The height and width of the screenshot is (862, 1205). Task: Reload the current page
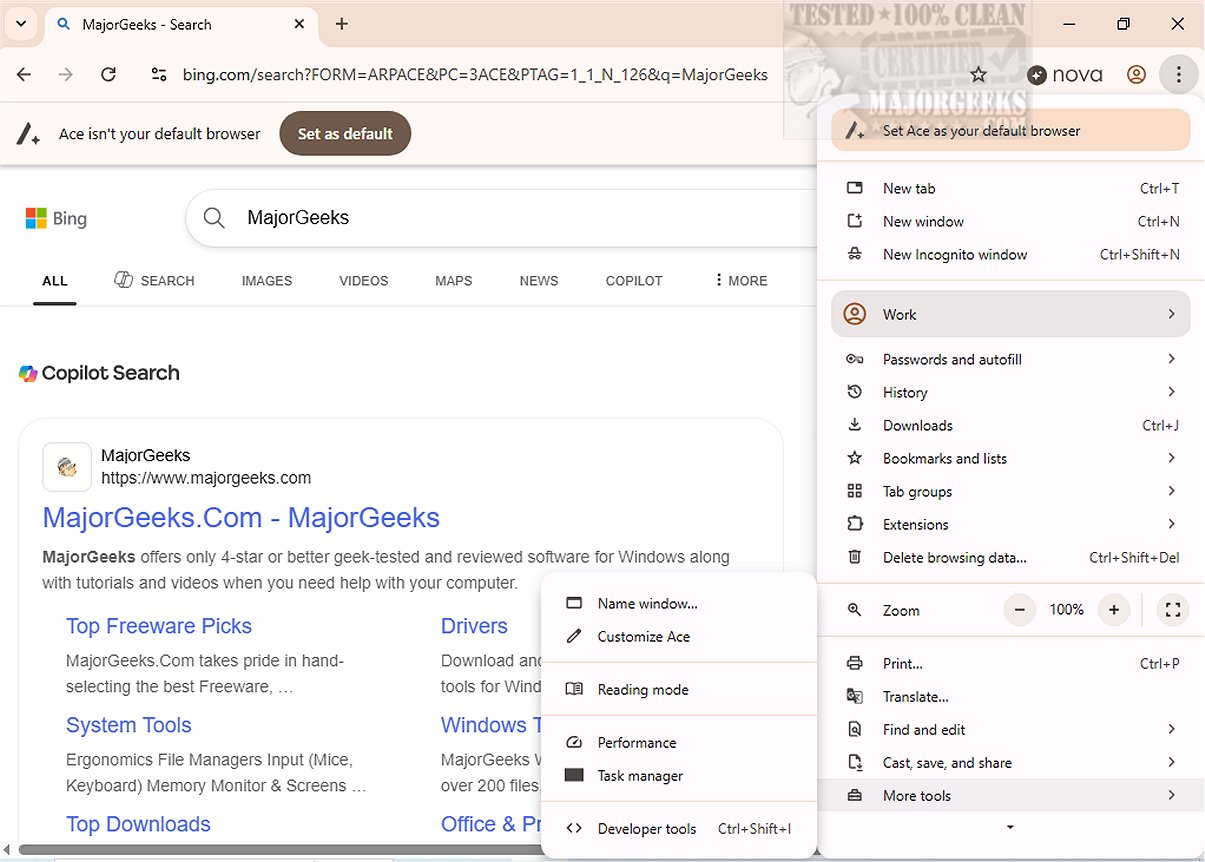pyautogui.click(x=109, y=74)
